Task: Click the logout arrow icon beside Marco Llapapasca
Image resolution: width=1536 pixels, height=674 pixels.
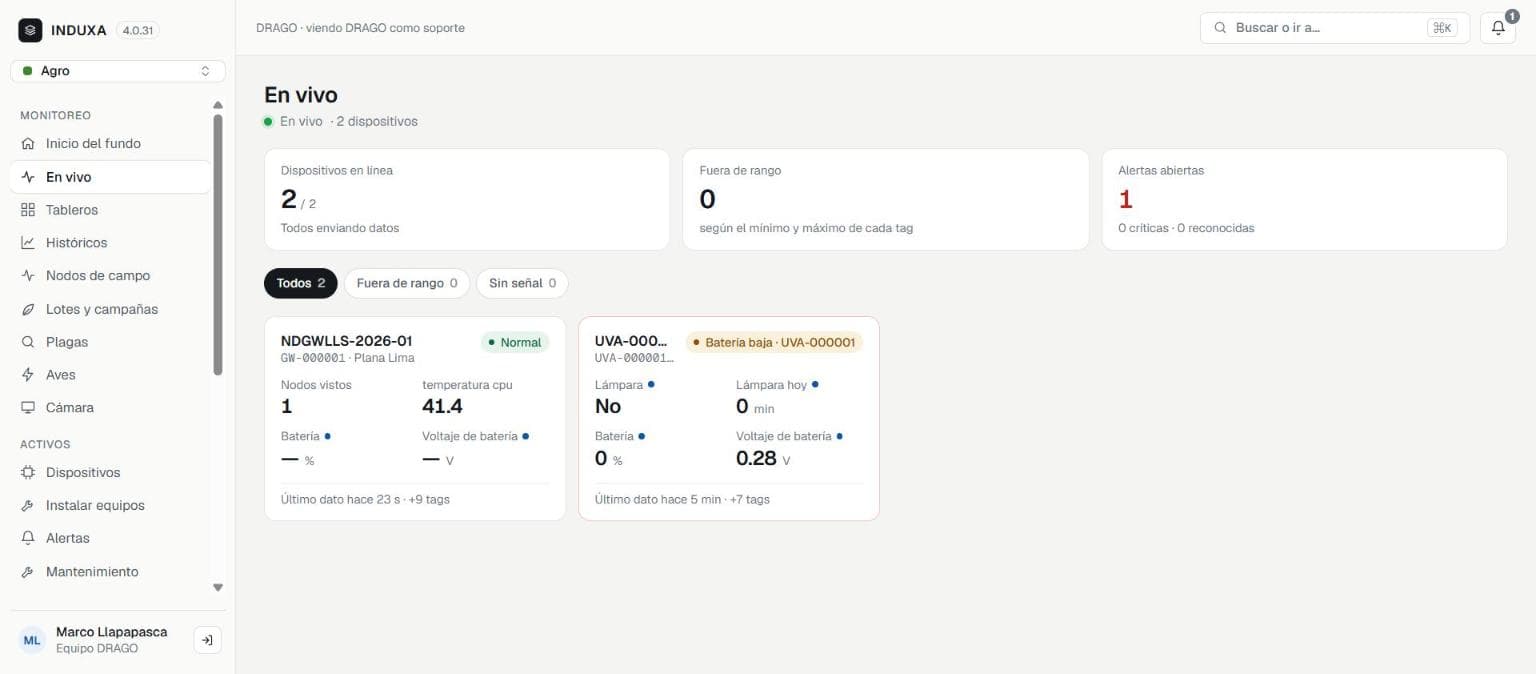Action: [207, 640]
